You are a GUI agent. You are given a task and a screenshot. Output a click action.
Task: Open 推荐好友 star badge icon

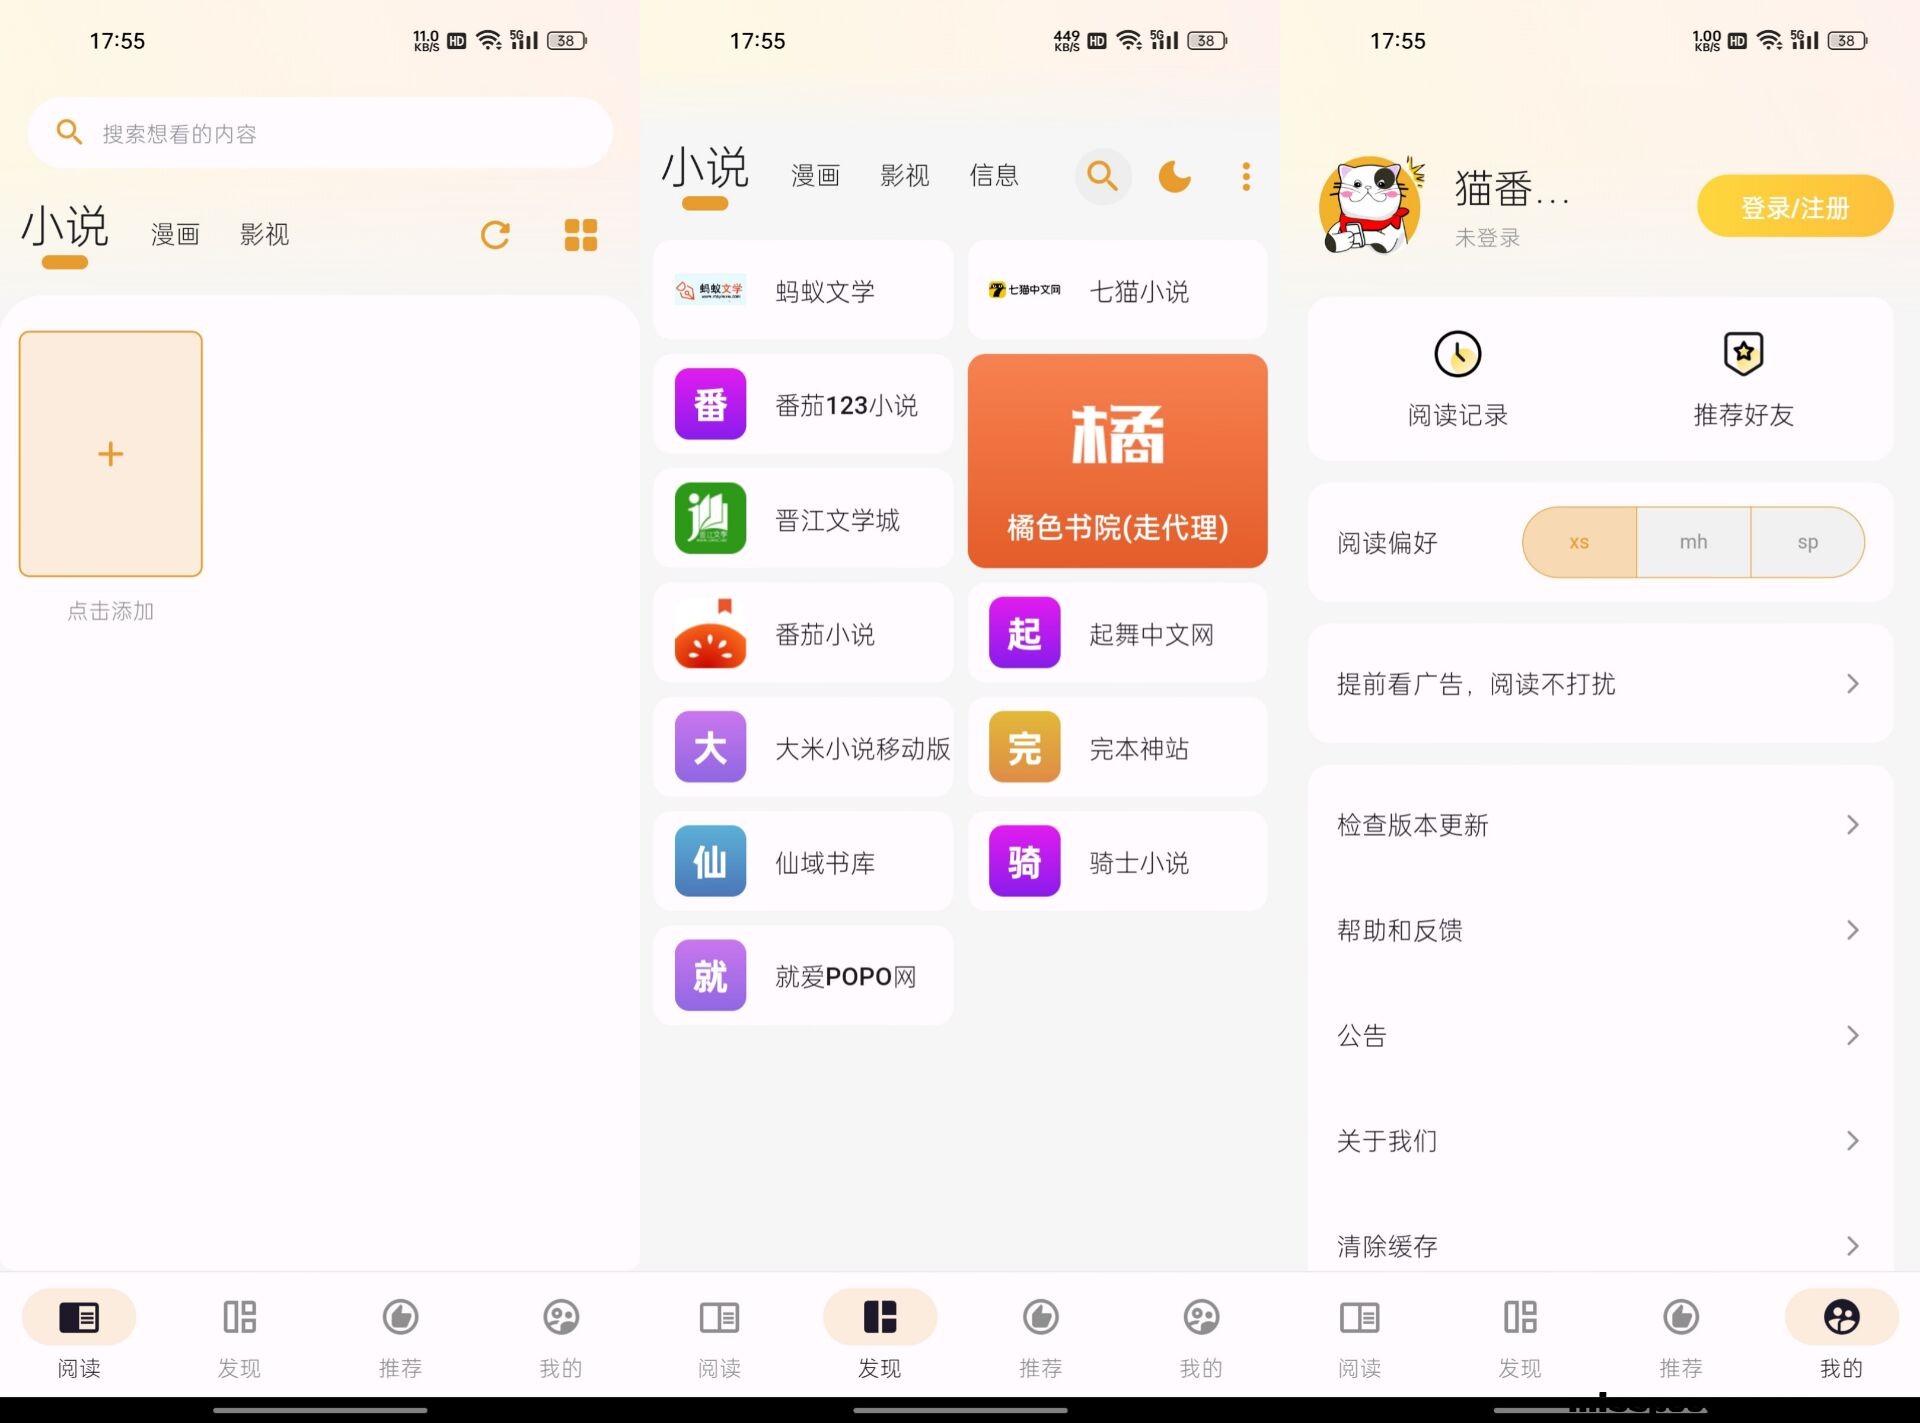pos(1743,353)
